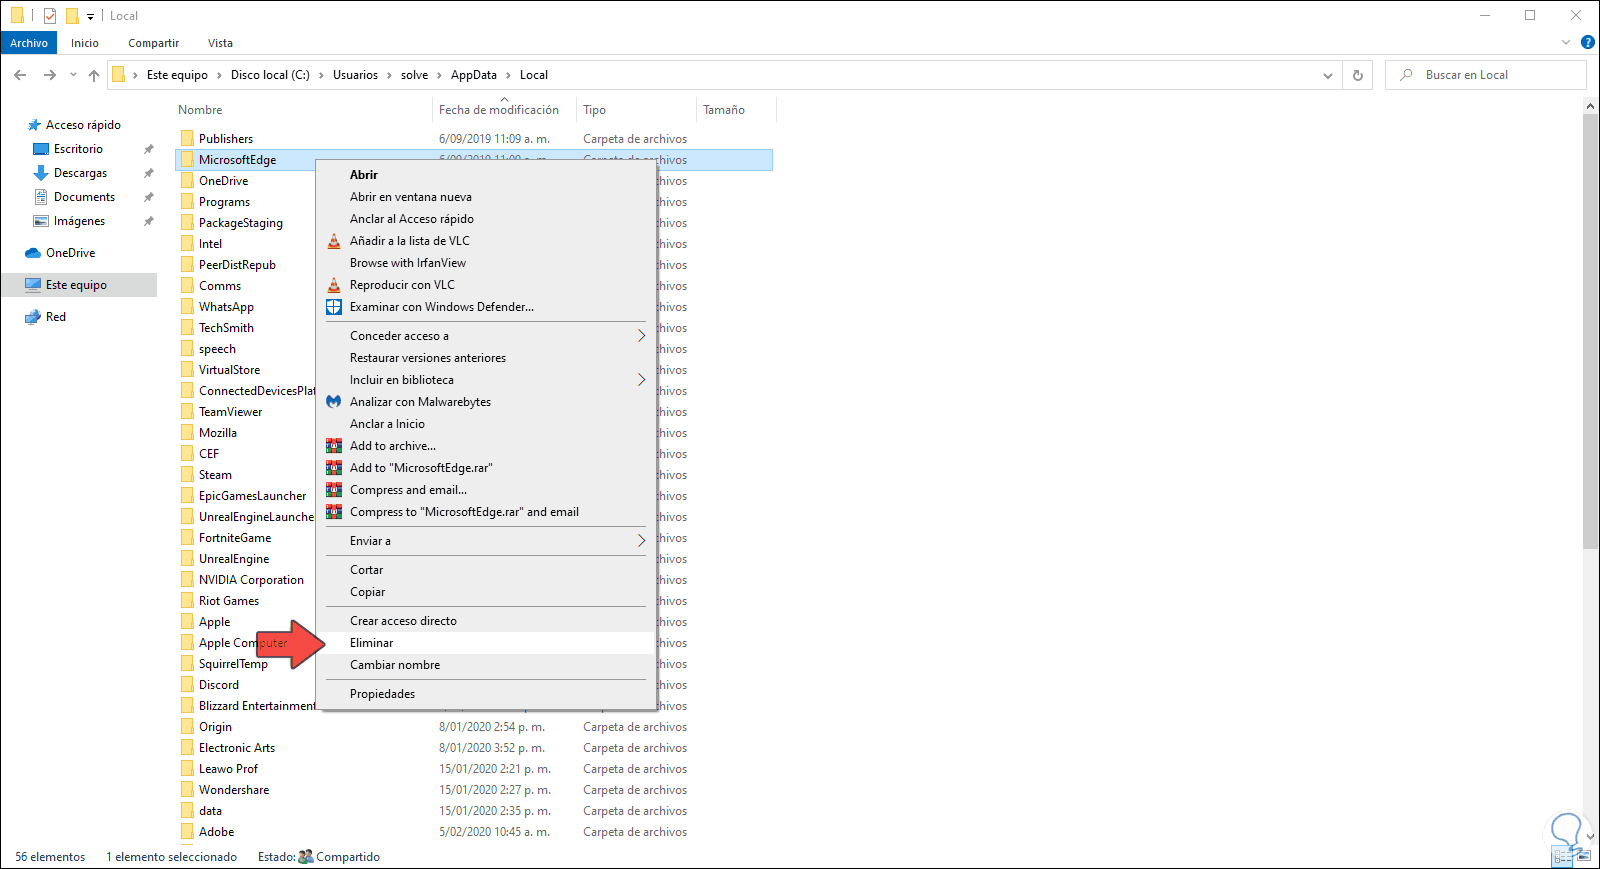Click the solve breadcrumb segment
The height and width of the screenshot is (869, 1600).
[414, 75]
